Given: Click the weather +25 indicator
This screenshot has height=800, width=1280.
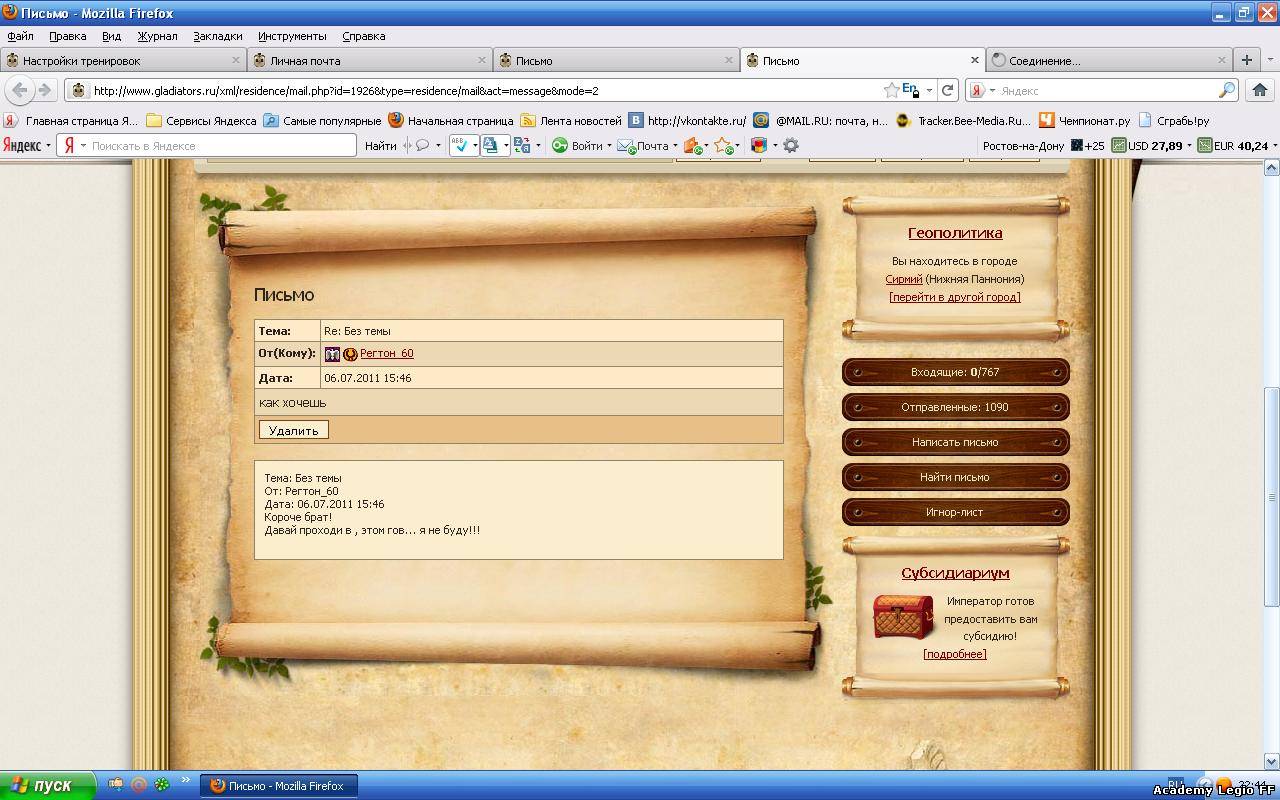Looking at the screenshot, I should coord(1087,145).
